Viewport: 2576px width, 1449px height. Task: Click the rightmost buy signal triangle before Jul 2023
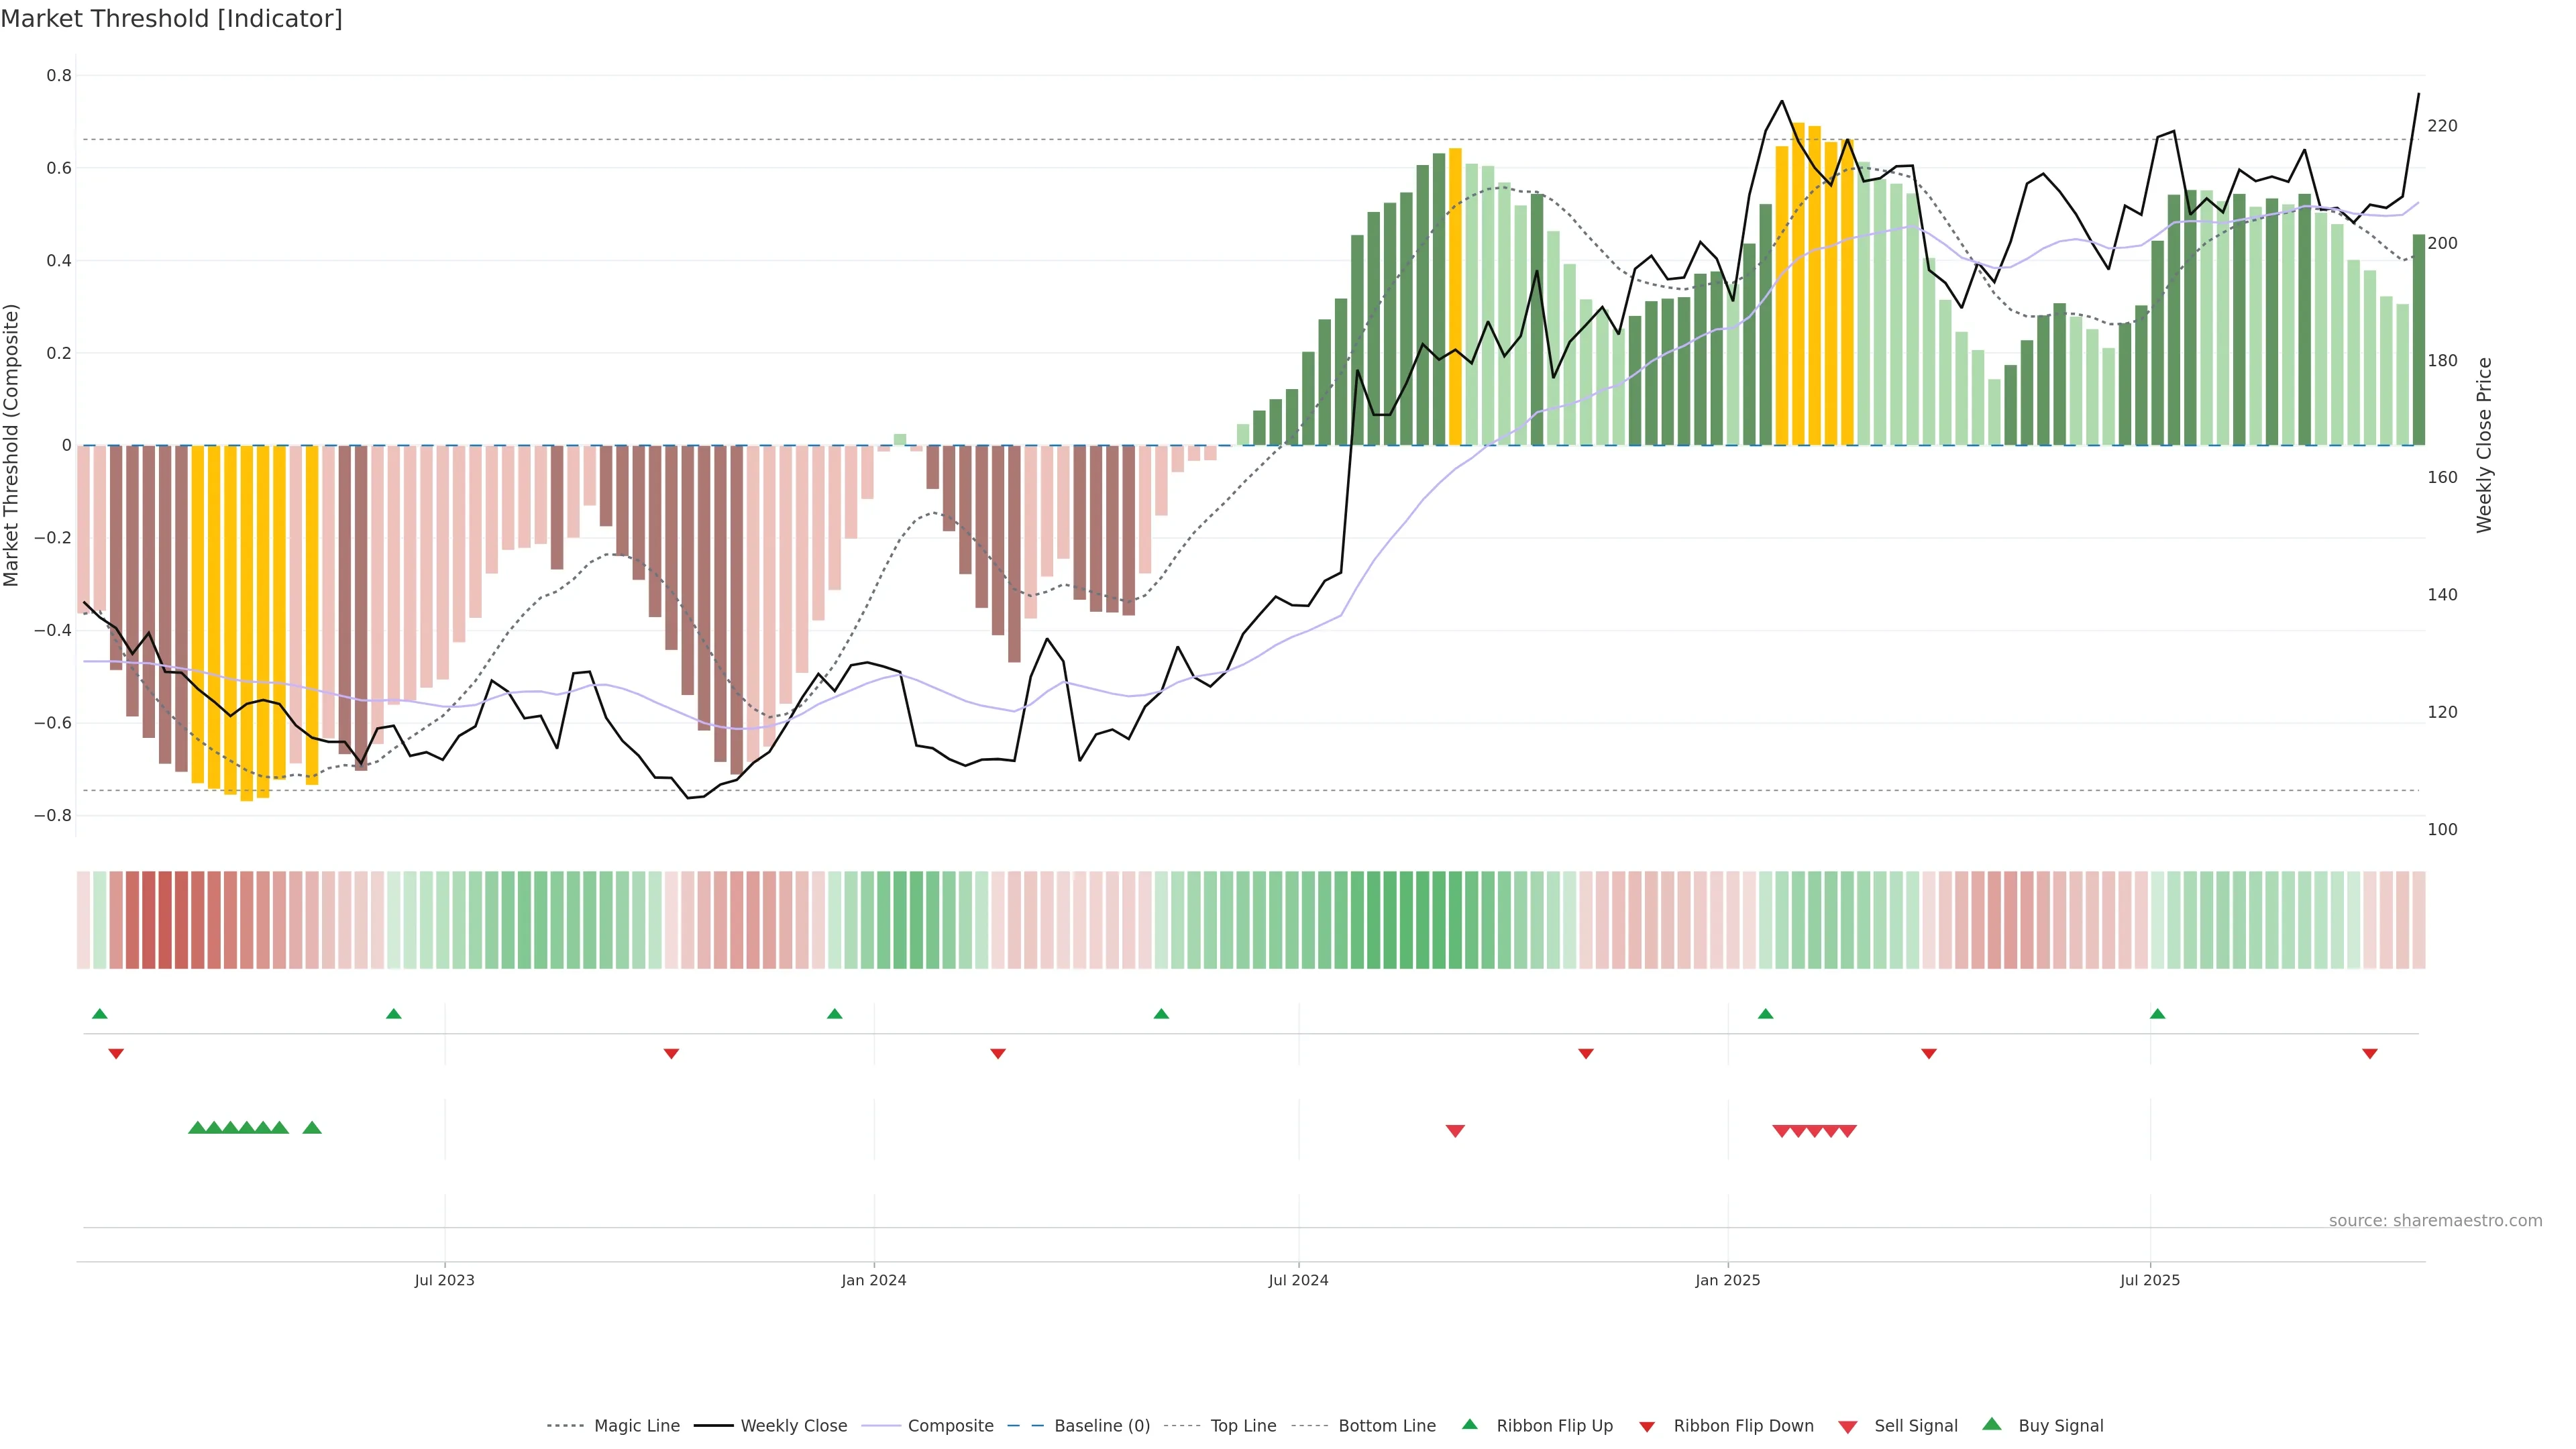tap(312, 1128)
